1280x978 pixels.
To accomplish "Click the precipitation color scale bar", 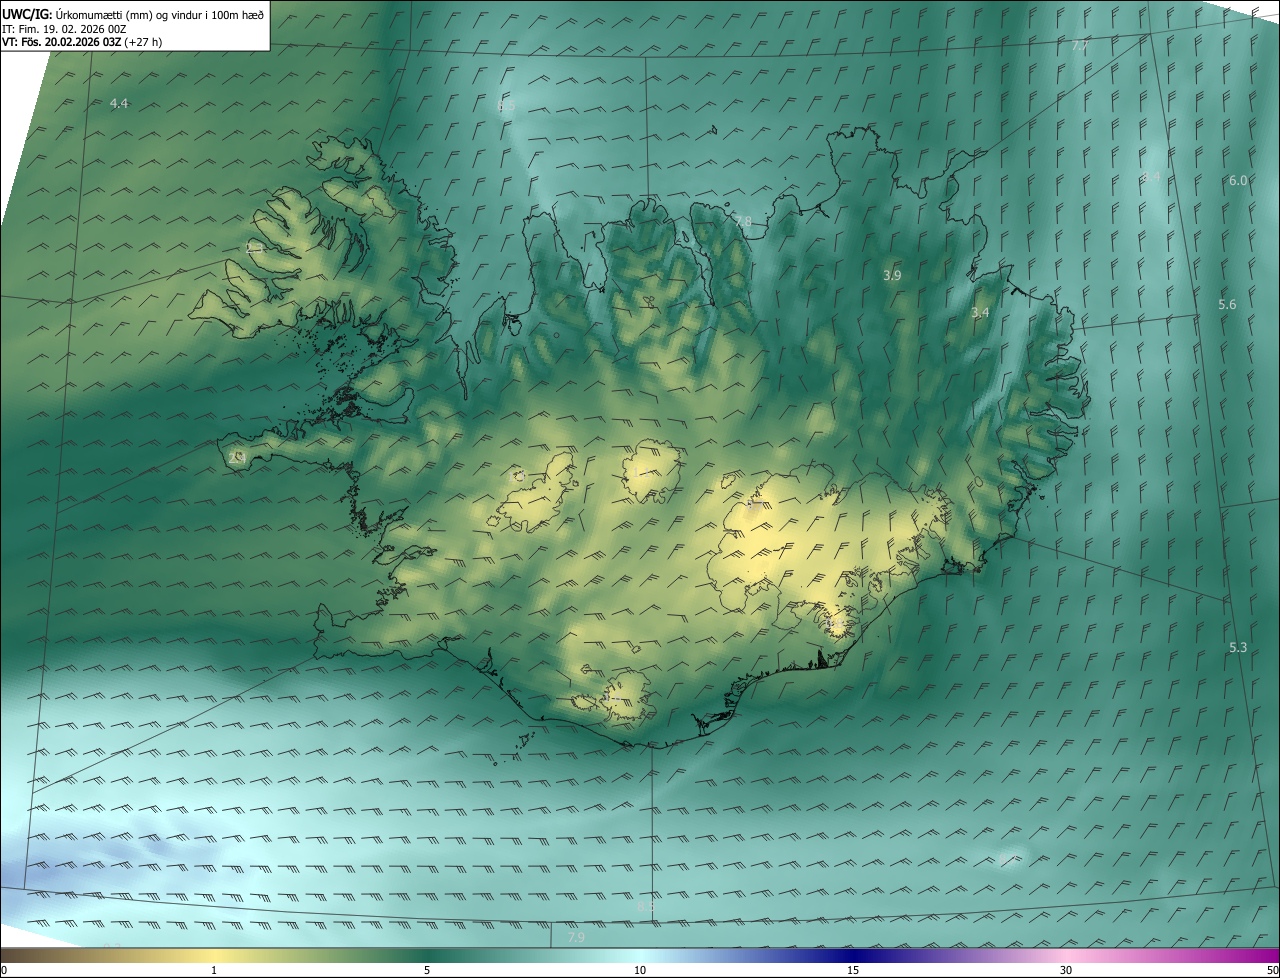I will (x=640, y=955).
